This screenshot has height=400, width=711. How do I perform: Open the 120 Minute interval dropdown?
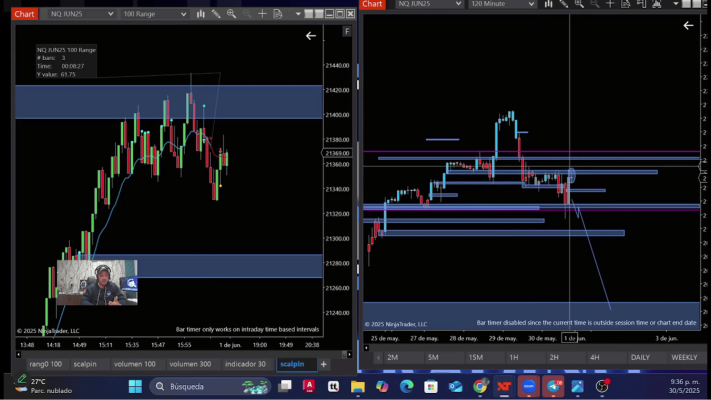pos(502,4)
